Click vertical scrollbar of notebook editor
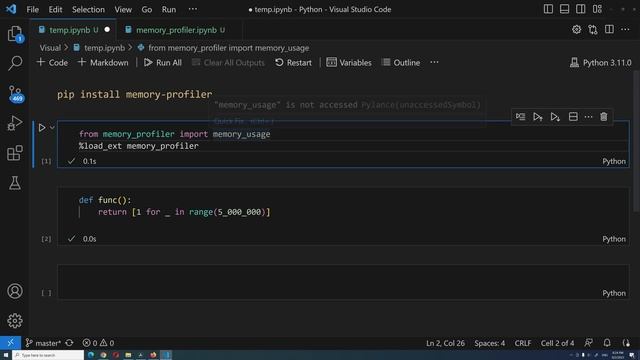Screen dimensions: 640x360 pos(636,141)
